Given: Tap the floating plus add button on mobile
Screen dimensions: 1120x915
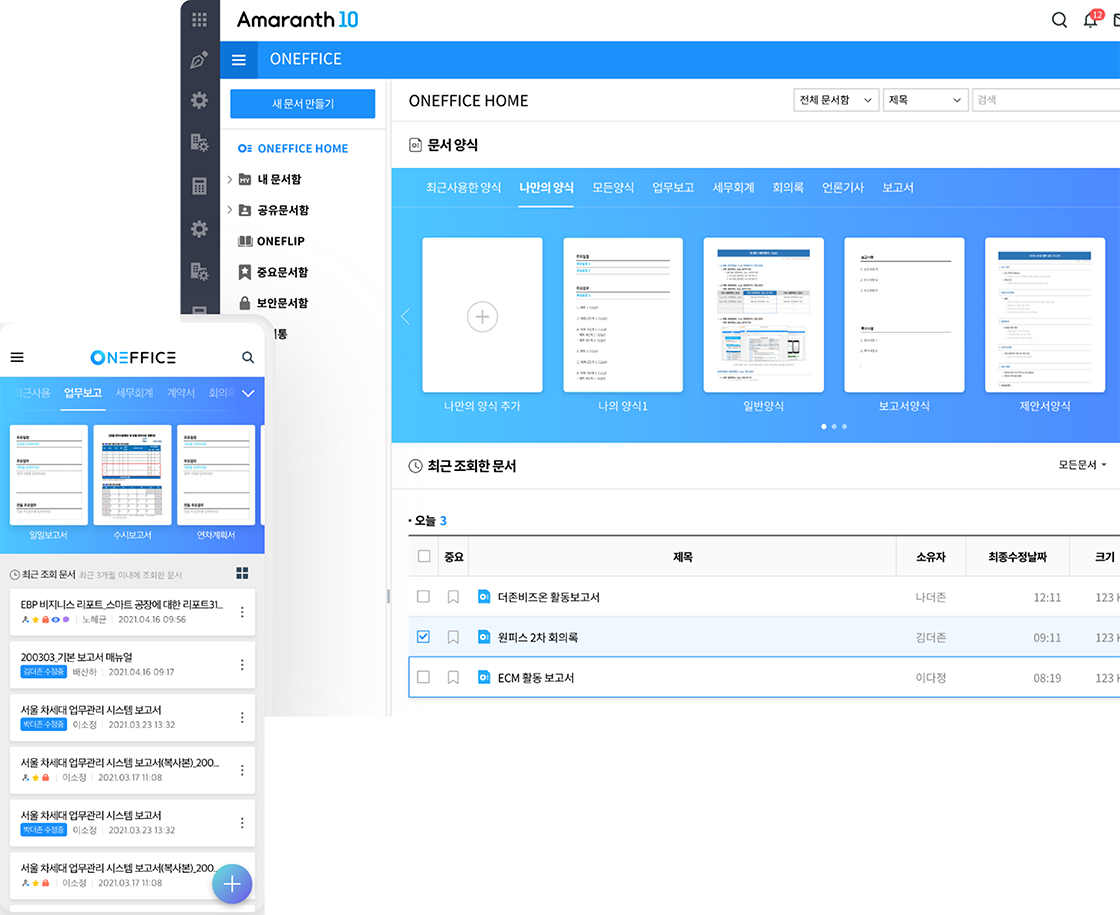Looking at the screenshot, I should (x=232, y=884).
